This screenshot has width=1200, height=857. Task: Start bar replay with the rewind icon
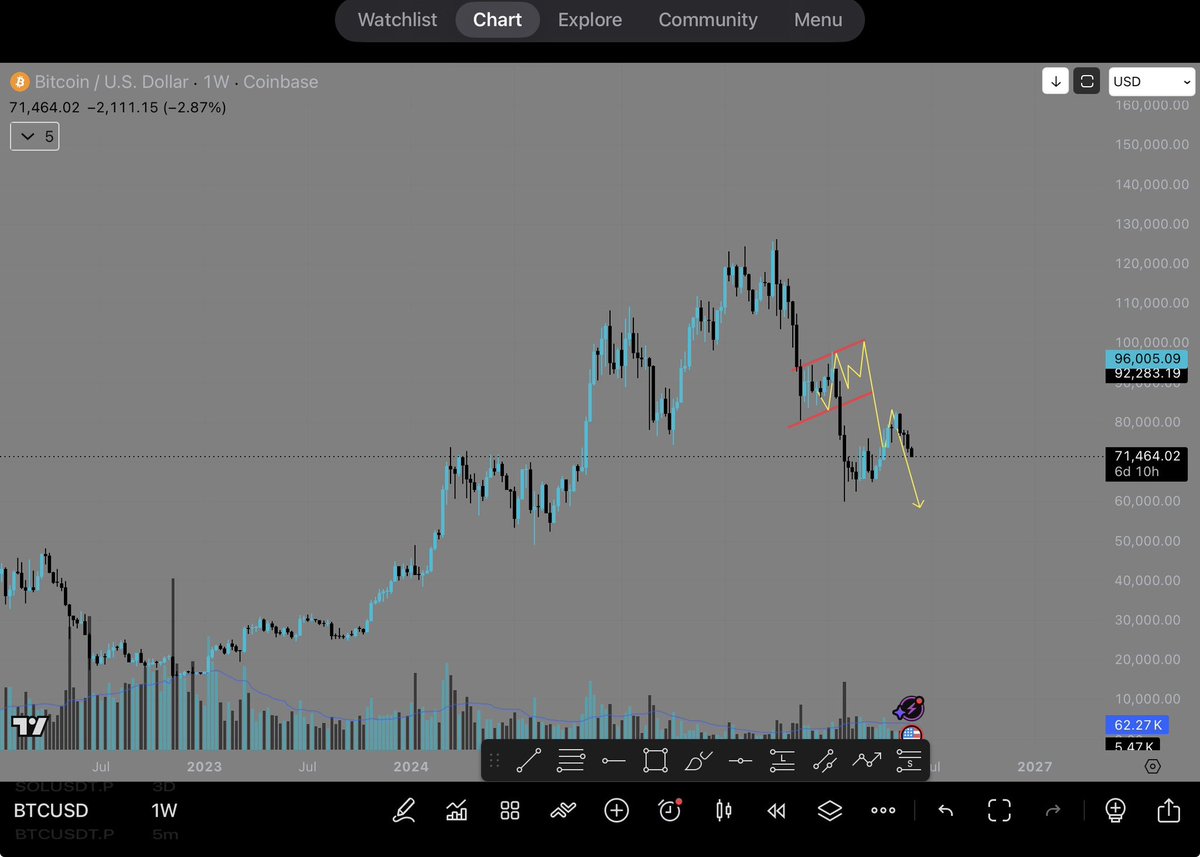pos(776,810)
